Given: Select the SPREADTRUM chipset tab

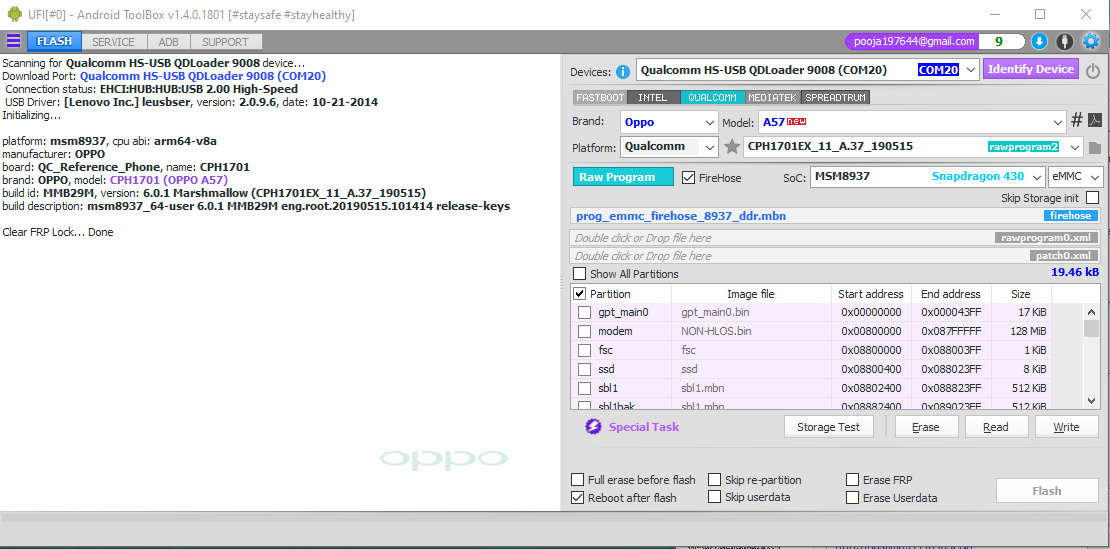Looking at the screenshot, I should tap(835, 98).
